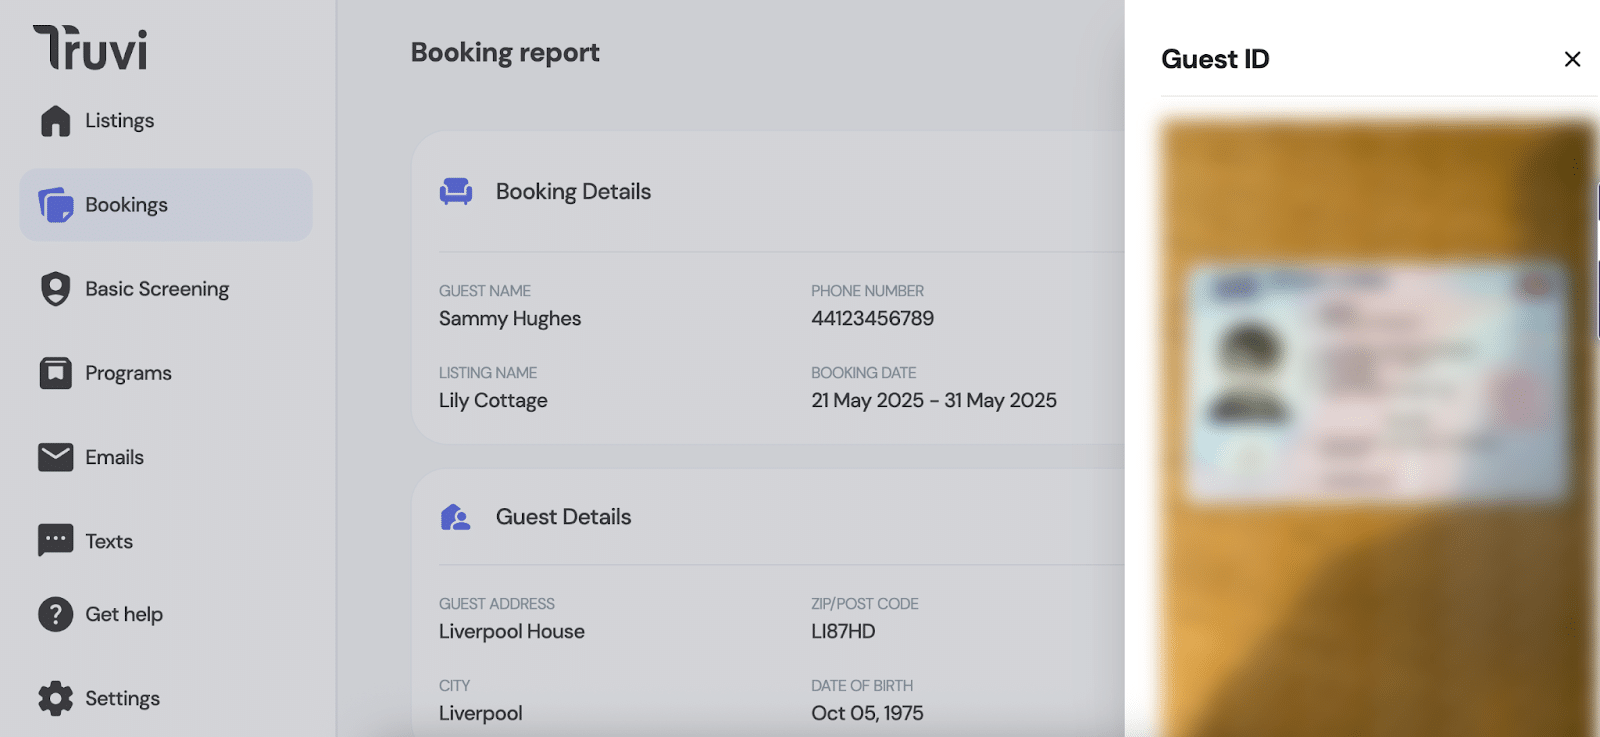This screenshot has height=737, width=1600.
Task: Select phone number 44123456789
Action: coord(872,318)
